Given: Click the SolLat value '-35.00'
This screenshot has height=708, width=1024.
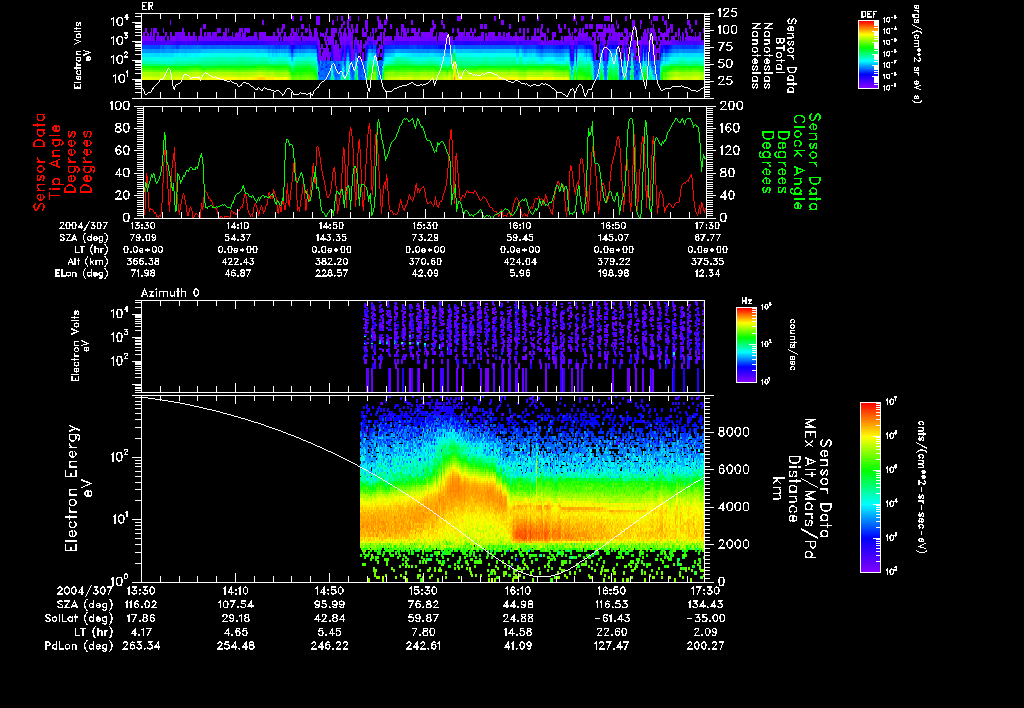Looking at the screenshot, I should tap(705, 619).
